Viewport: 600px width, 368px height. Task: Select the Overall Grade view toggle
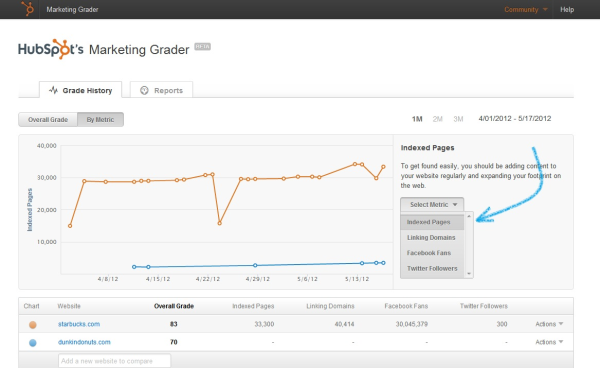pos(48,119)
